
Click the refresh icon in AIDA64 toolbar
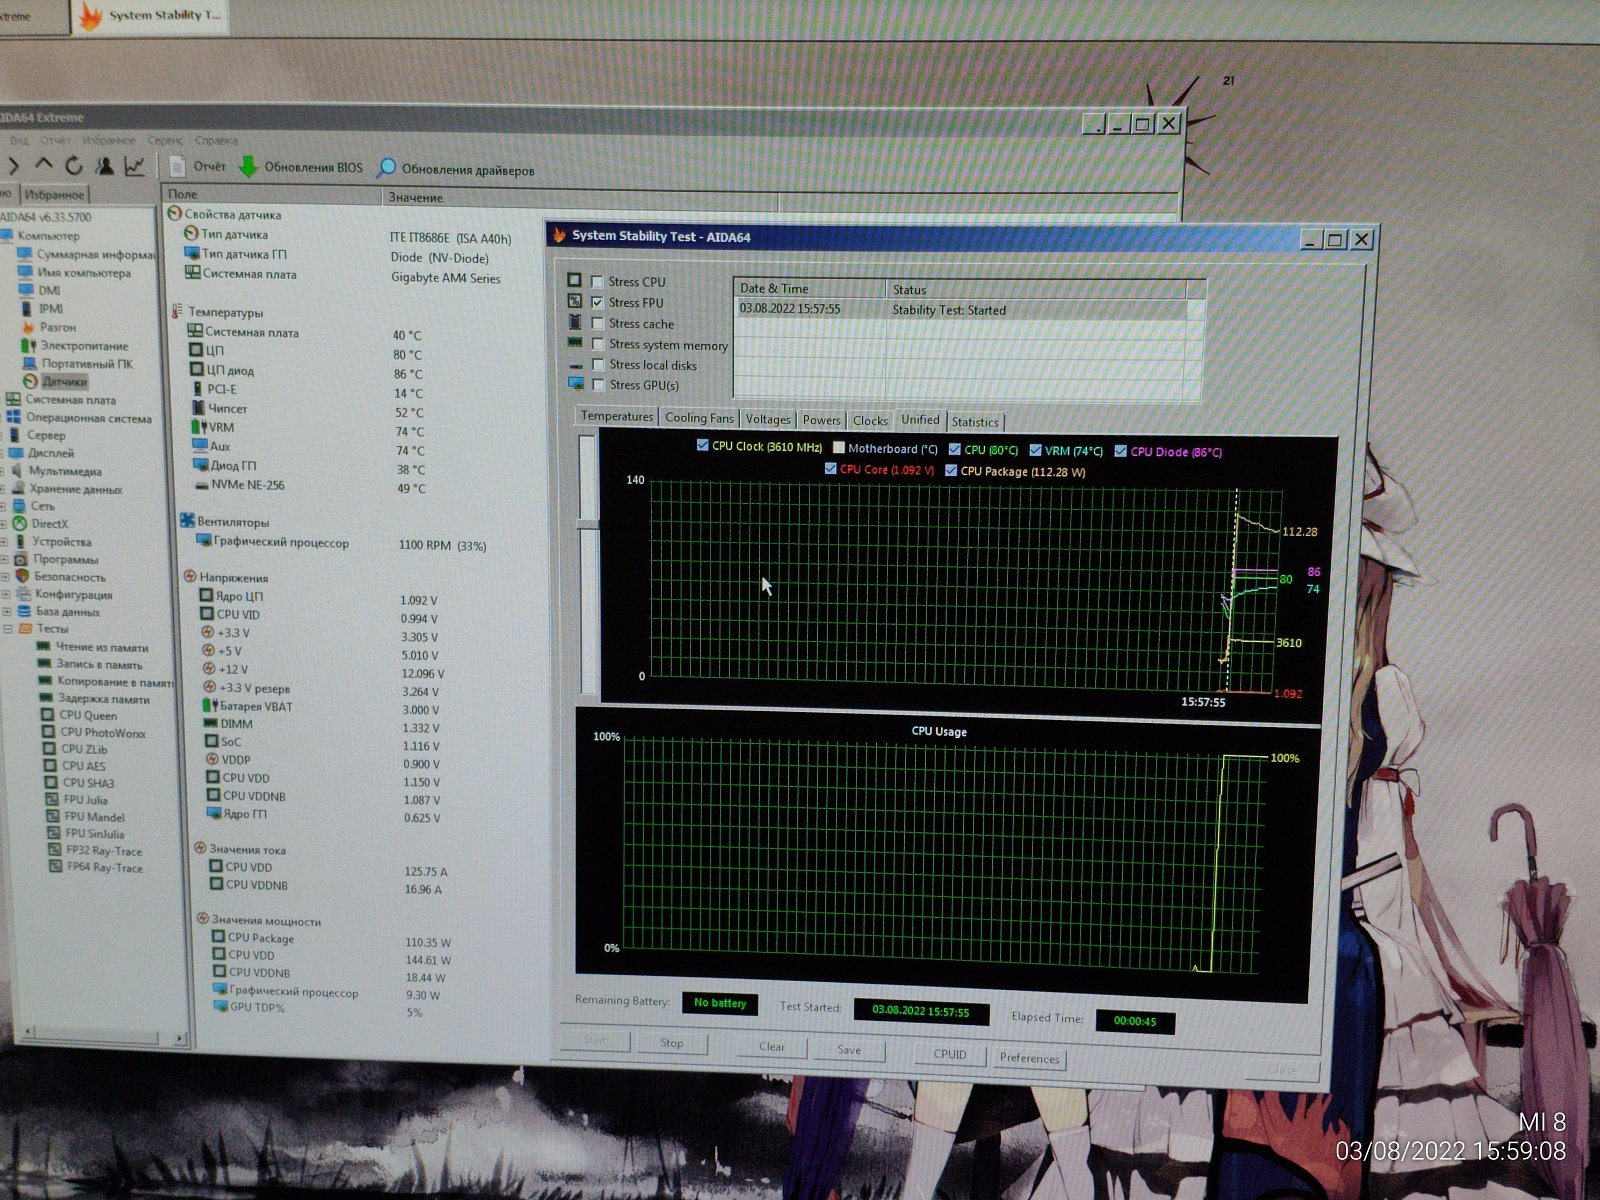pos(74,165)
